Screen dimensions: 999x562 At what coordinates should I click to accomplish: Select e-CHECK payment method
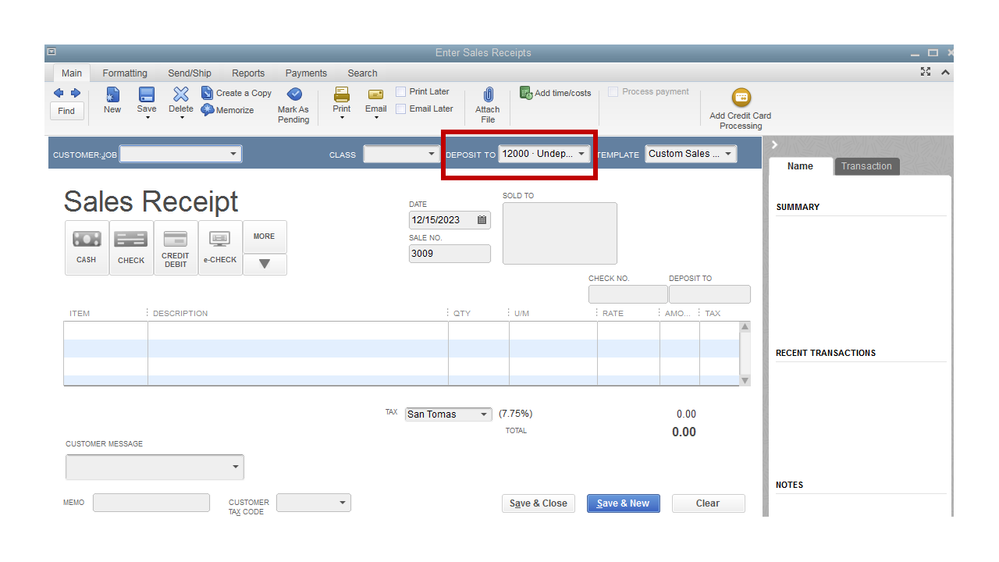tap(220, 248)
